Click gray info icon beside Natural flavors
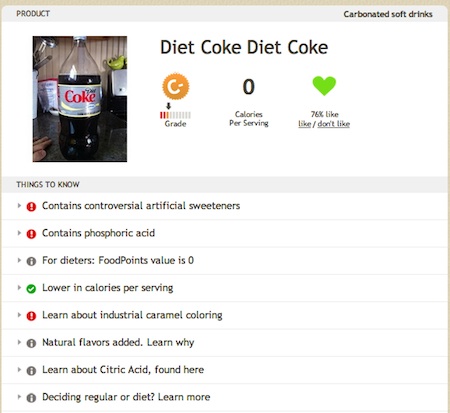The height and width of the screenshot is (413, 450). 31,343
